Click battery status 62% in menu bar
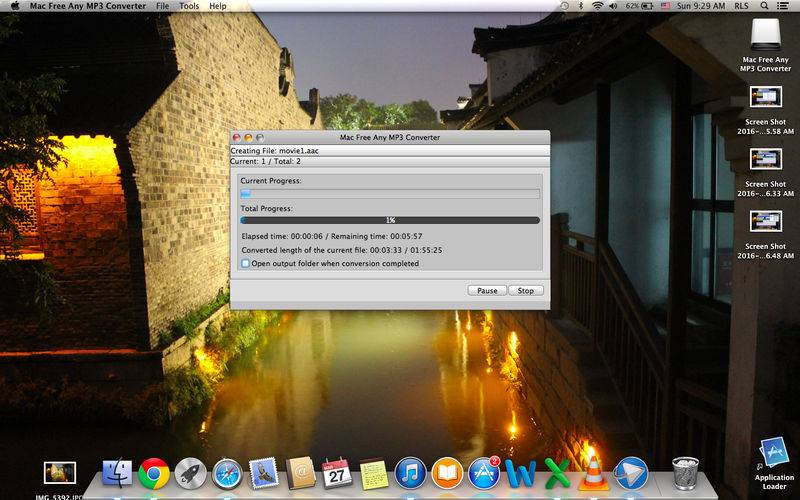 (x=639, y=6)
